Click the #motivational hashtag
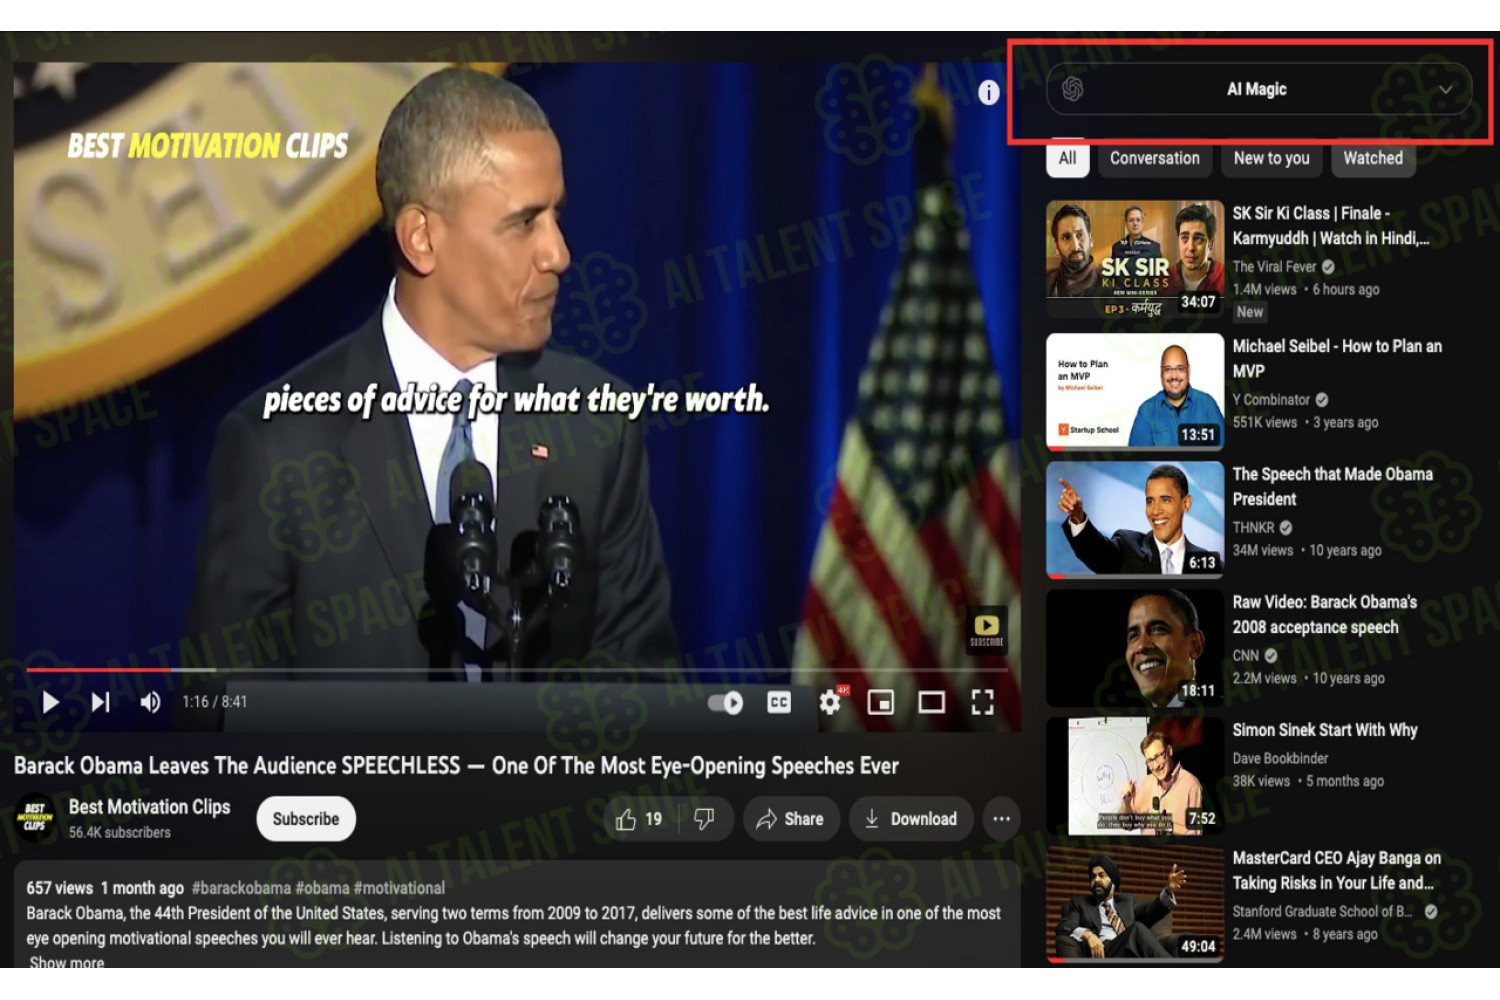The height and width of the screenshot is (1000, 1500). pos(399,888)
